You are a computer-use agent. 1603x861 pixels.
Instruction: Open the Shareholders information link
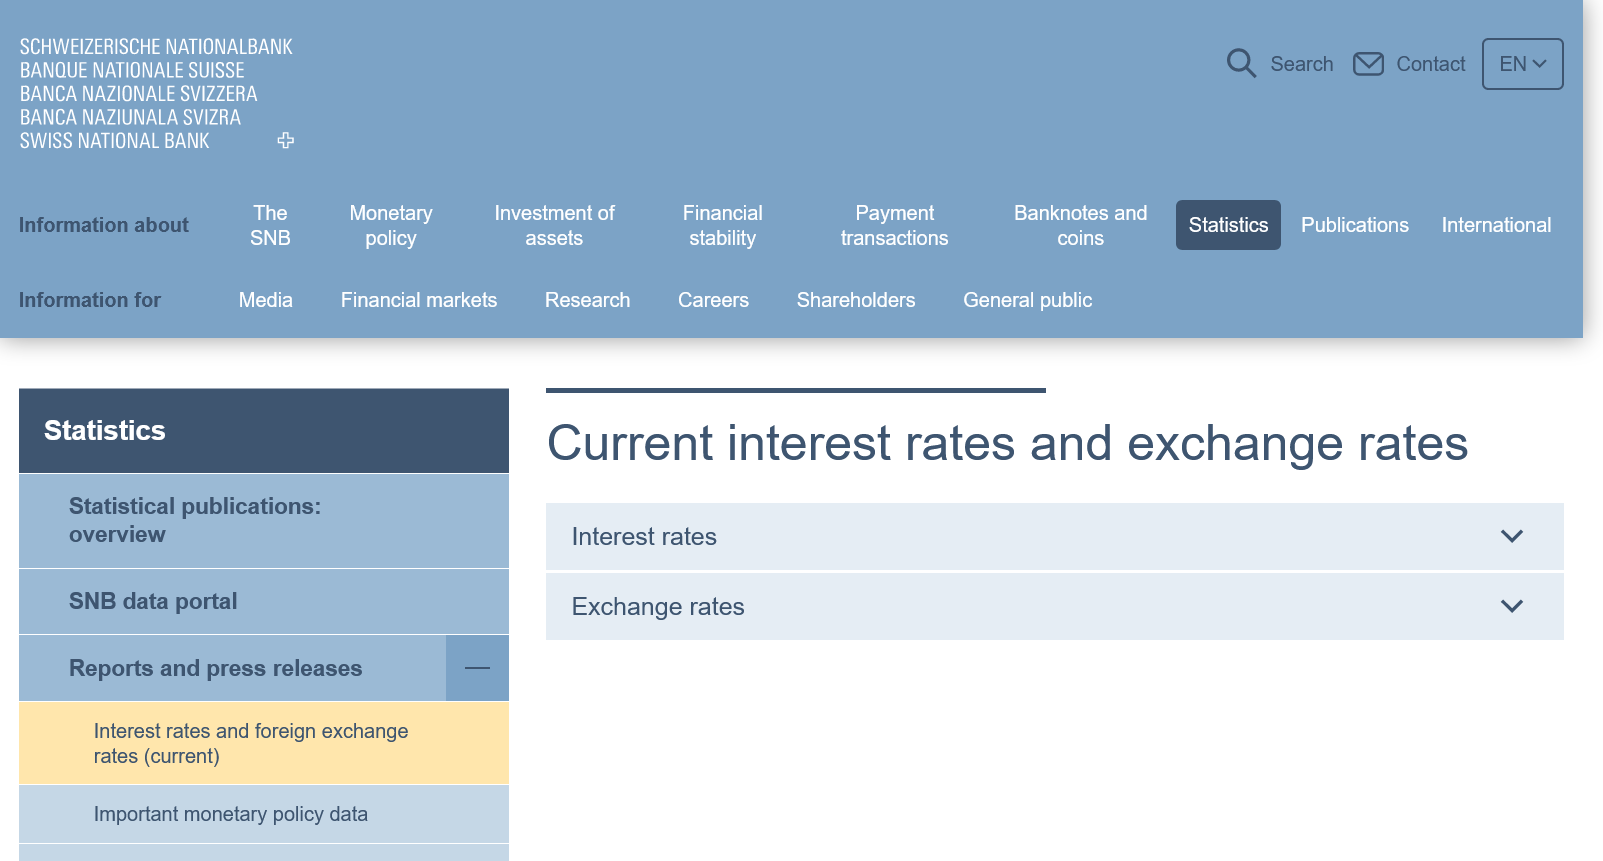(856, 300)
